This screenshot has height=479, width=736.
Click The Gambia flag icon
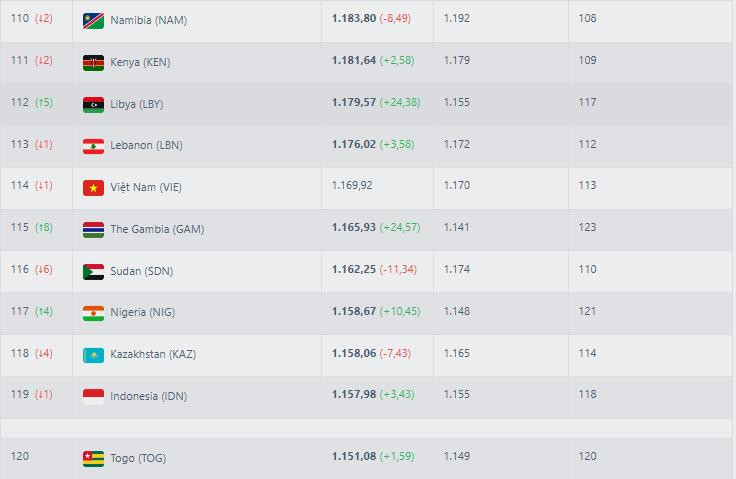pyautogui.click(x=93, y=229)
